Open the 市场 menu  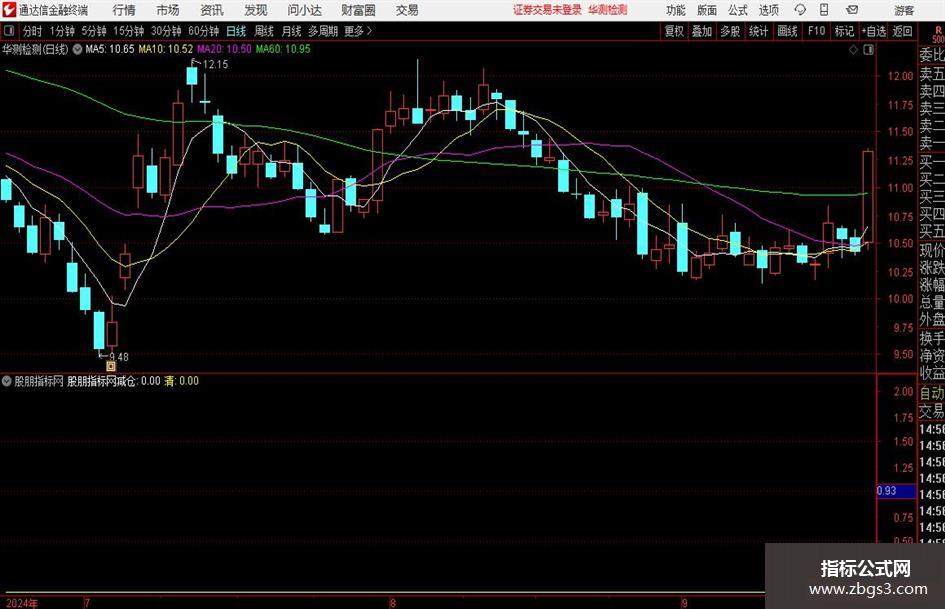pos(168,10)
